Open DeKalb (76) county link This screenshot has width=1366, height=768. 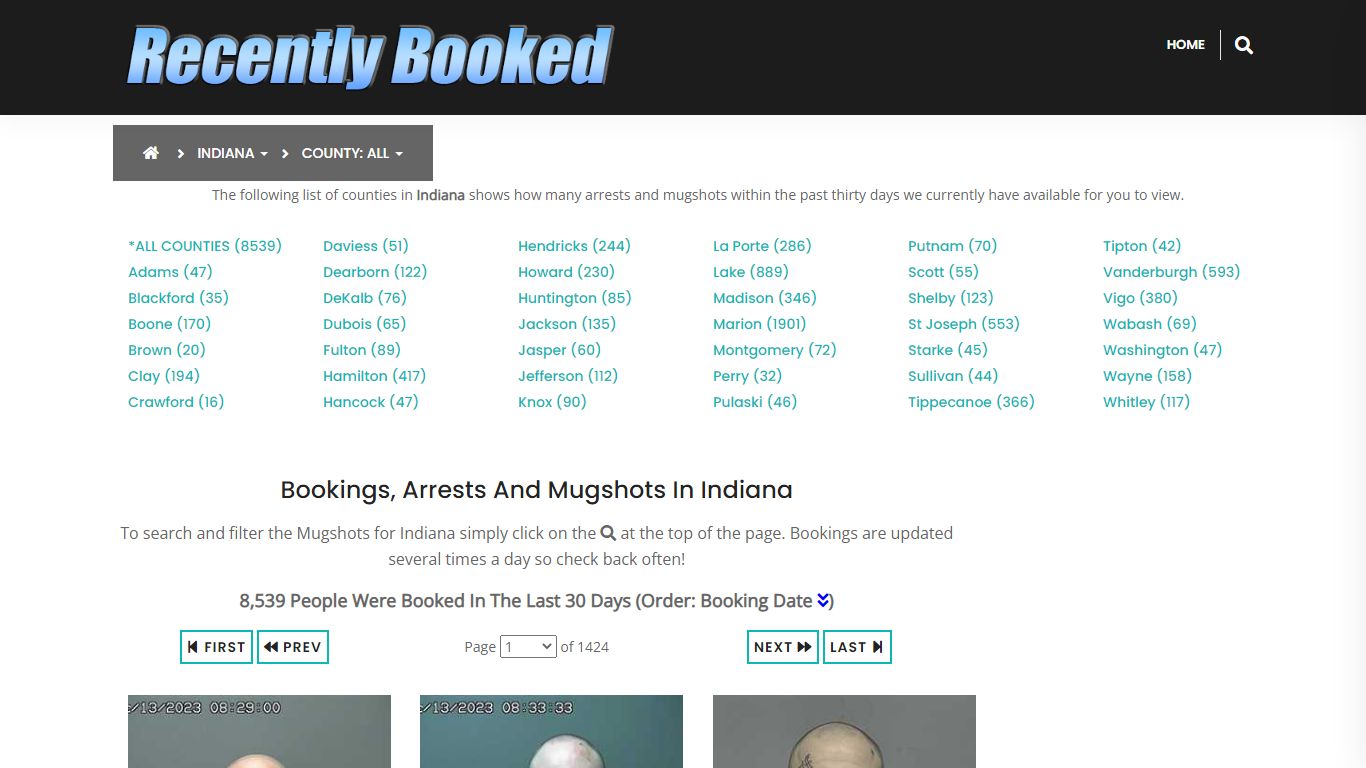pos(365,298)
